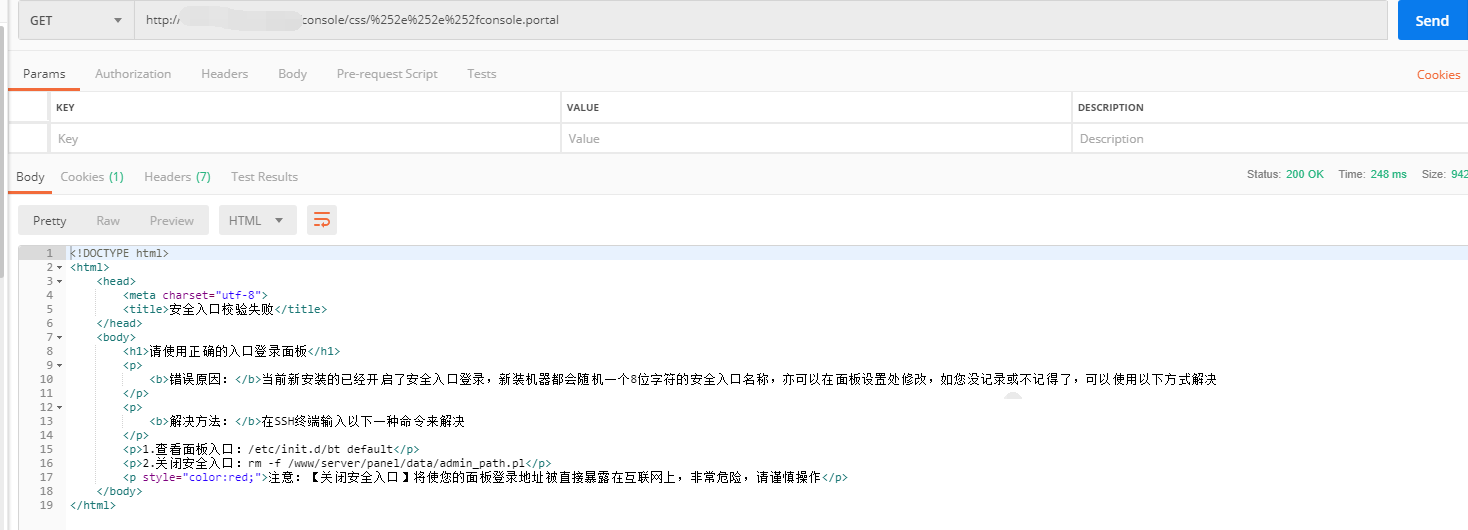Open the Pre-request Script tab

coord(387,74)
